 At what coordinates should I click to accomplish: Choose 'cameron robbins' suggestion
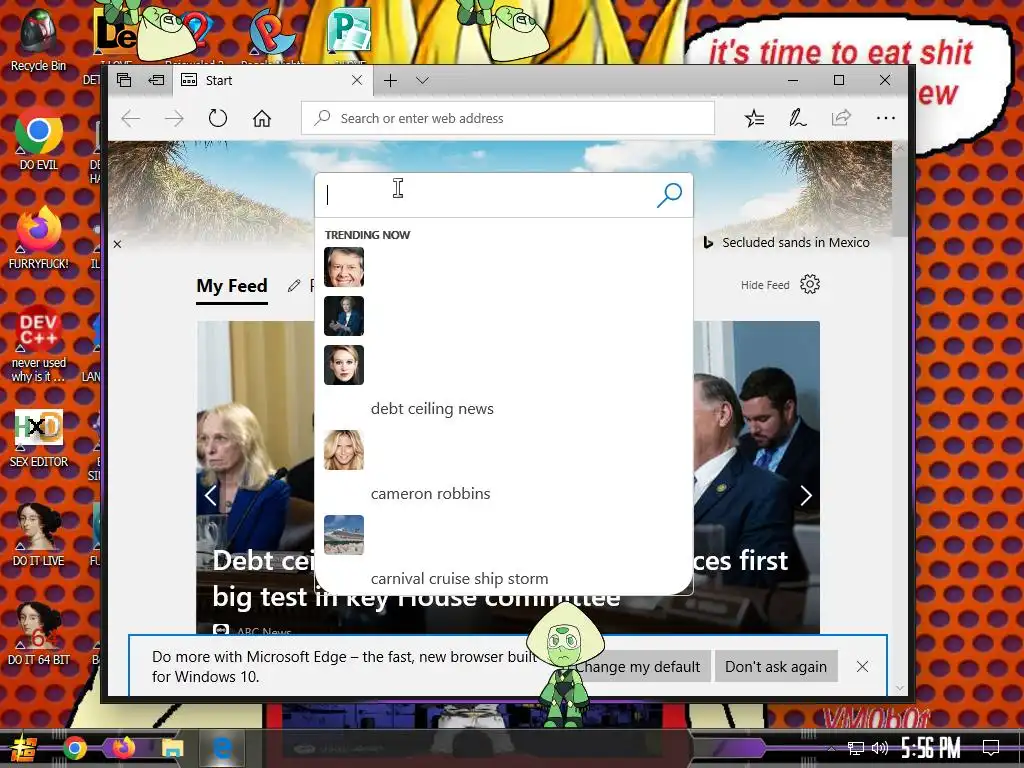pos(430,494)
